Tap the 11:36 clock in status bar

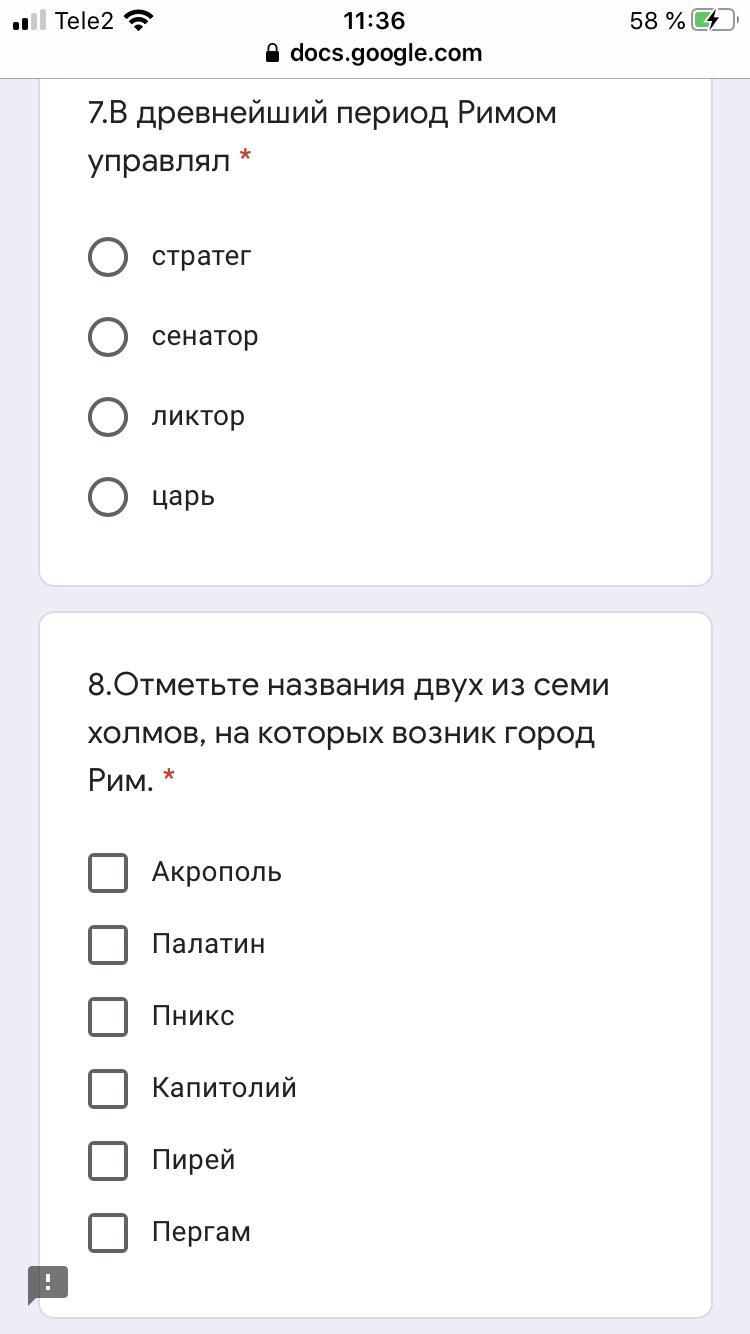pos(374,21)
